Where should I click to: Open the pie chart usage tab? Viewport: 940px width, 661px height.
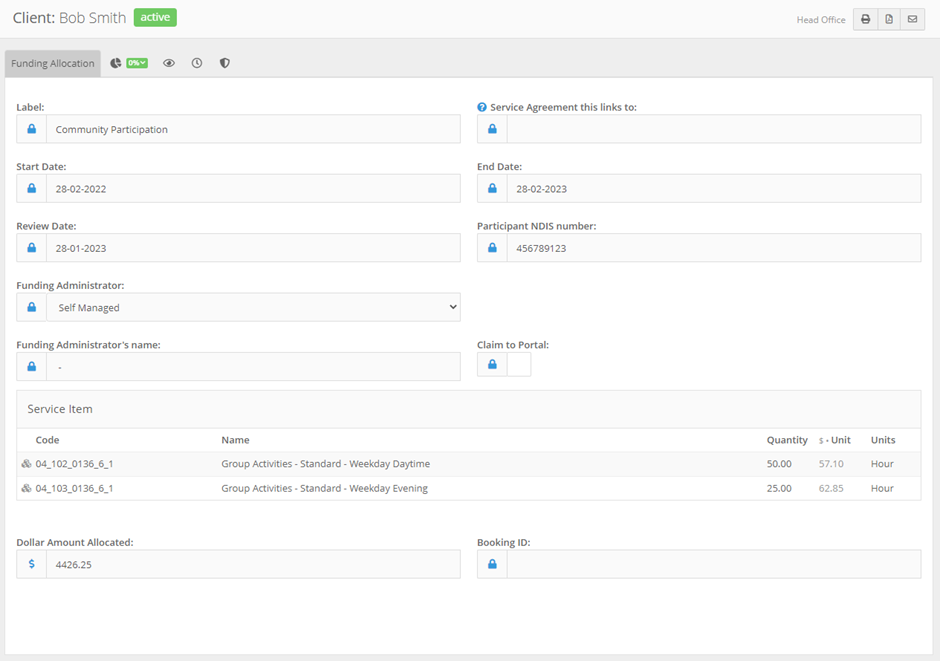coord(116,63)
